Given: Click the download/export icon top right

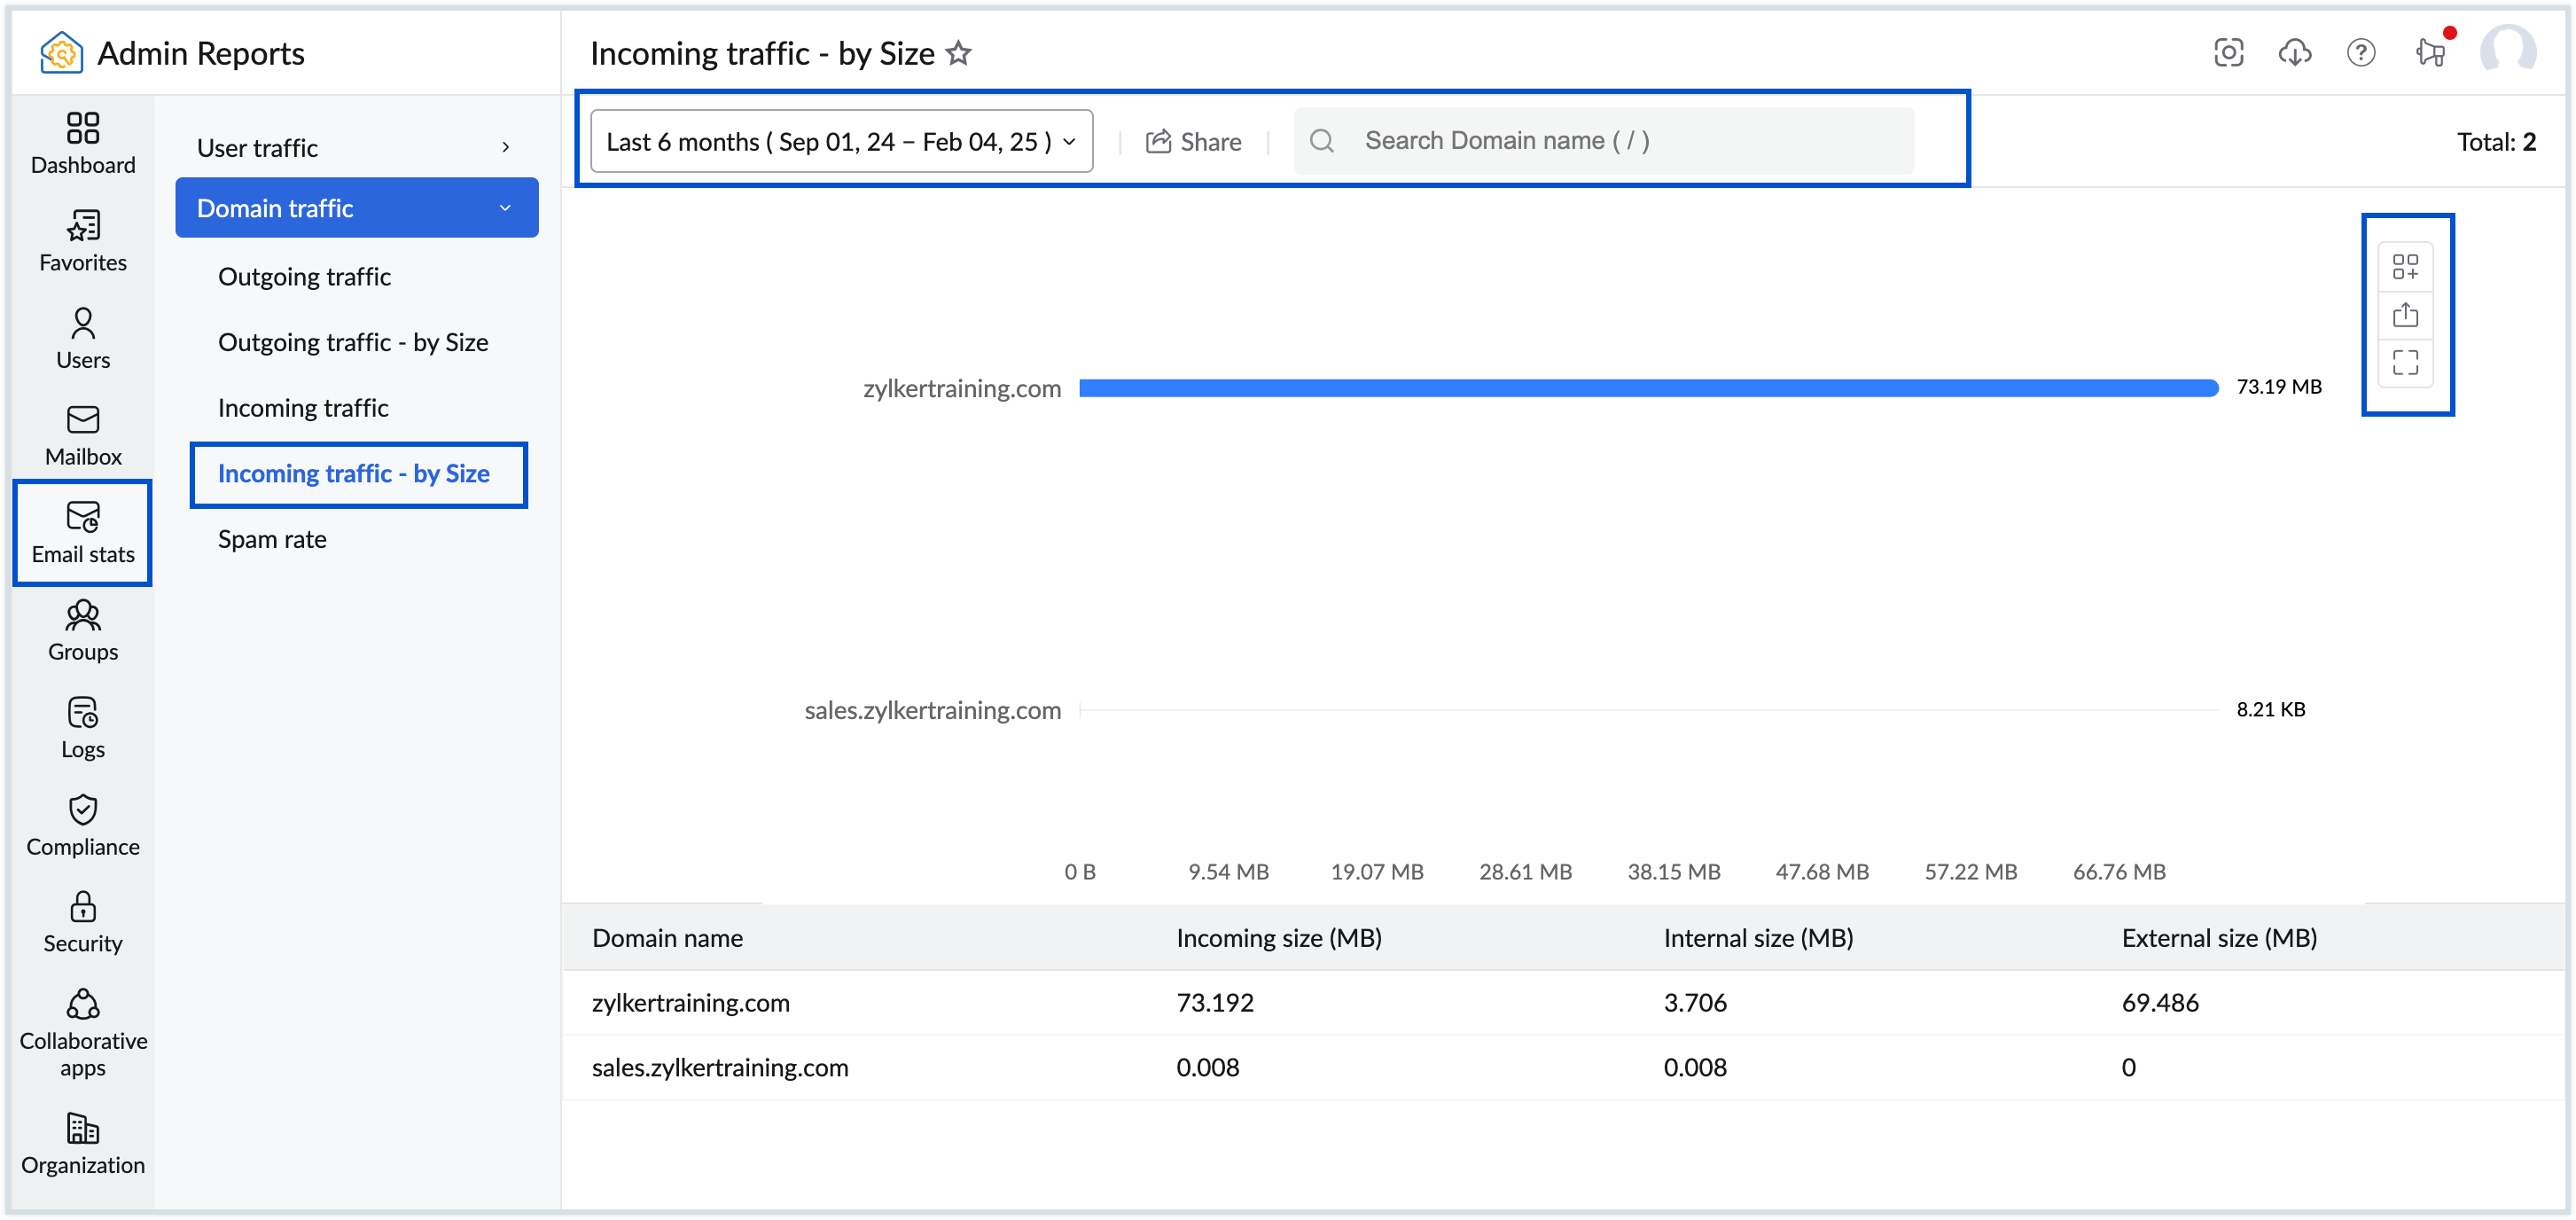Looking at the screenshot, I should pyautogui.click(x=2295, y=52).
